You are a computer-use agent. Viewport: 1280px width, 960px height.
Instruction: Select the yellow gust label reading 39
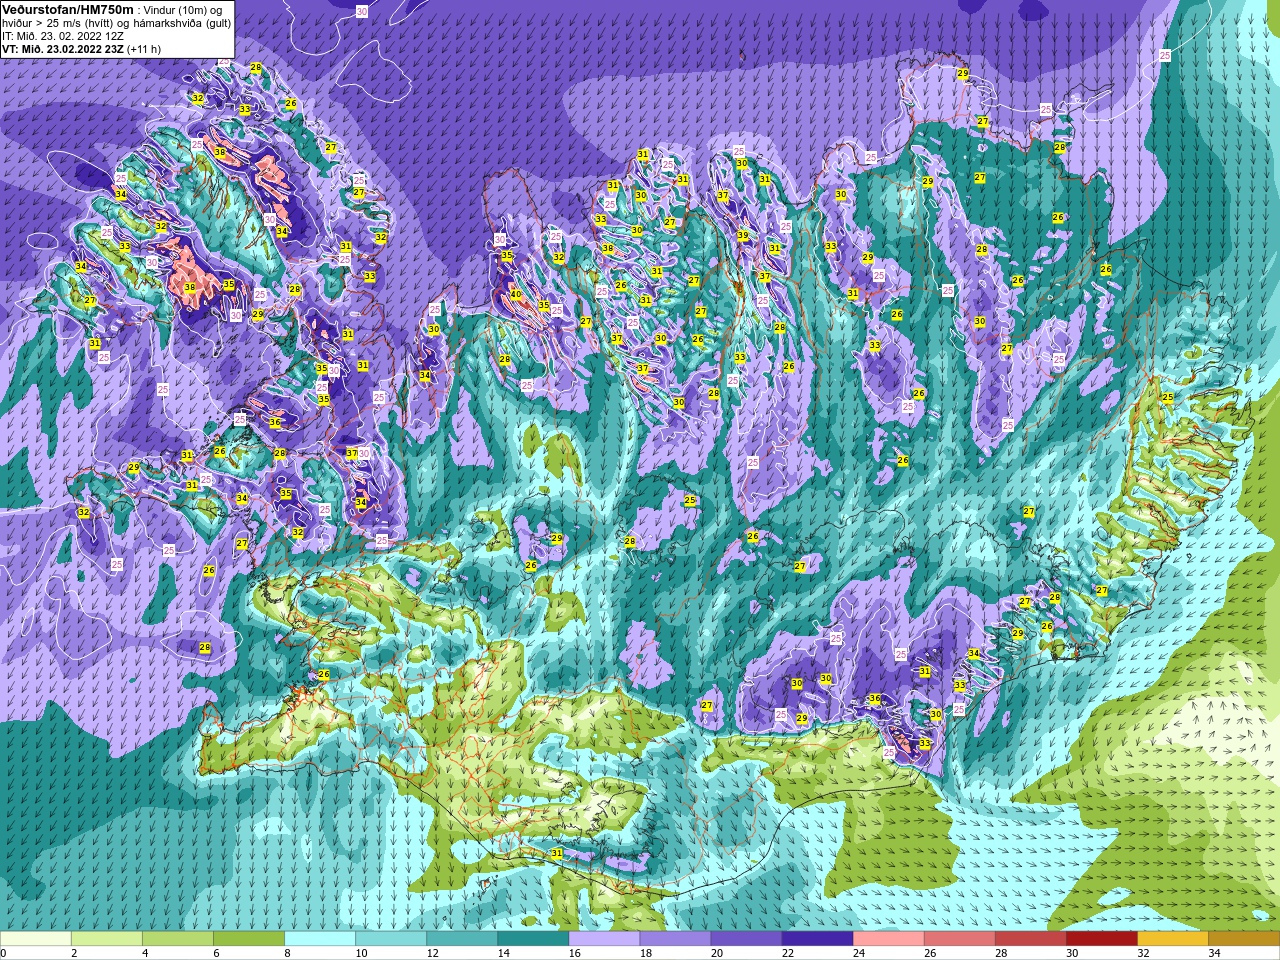(743, 236)
